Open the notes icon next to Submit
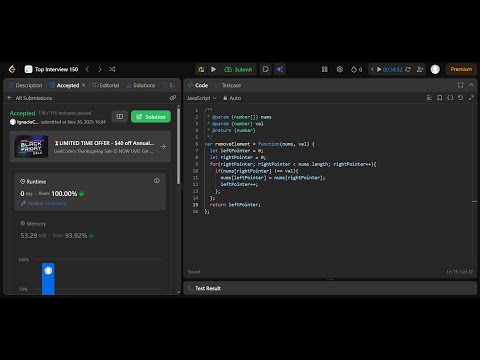The width and height of the screenshot is (480, 360). coord(266,69)
